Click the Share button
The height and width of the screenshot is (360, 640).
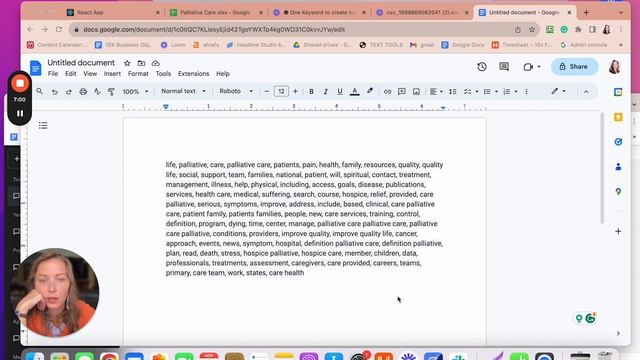tap(574, 67)
